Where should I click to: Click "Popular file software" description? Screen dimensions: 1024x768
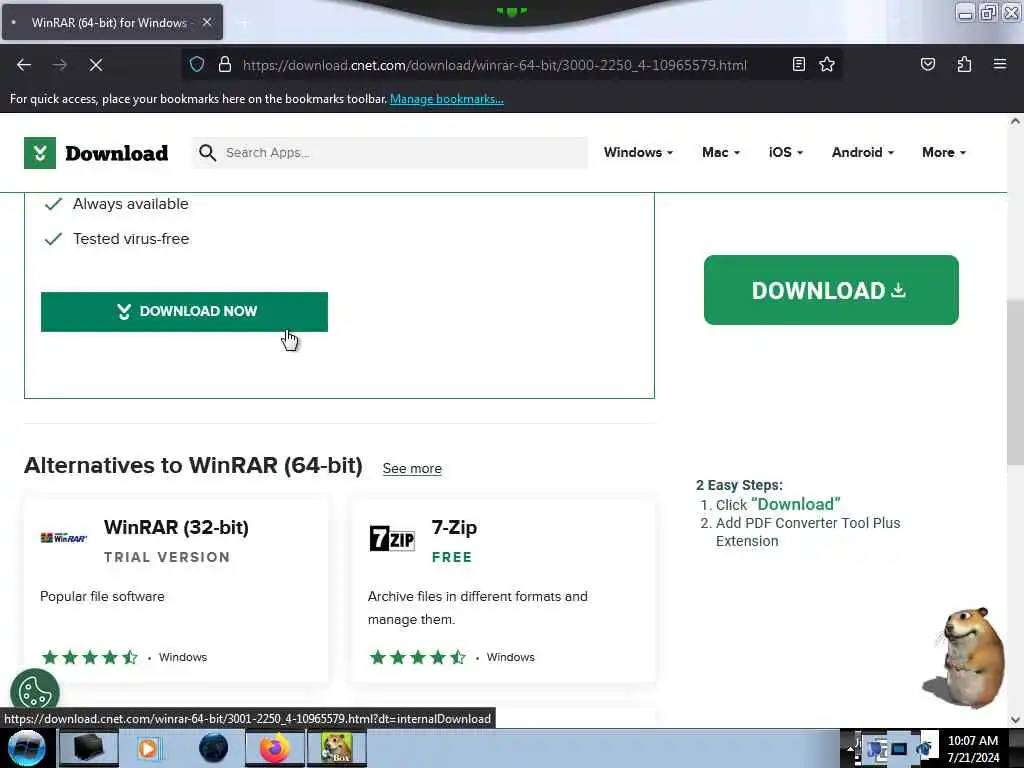pos(102,596)
